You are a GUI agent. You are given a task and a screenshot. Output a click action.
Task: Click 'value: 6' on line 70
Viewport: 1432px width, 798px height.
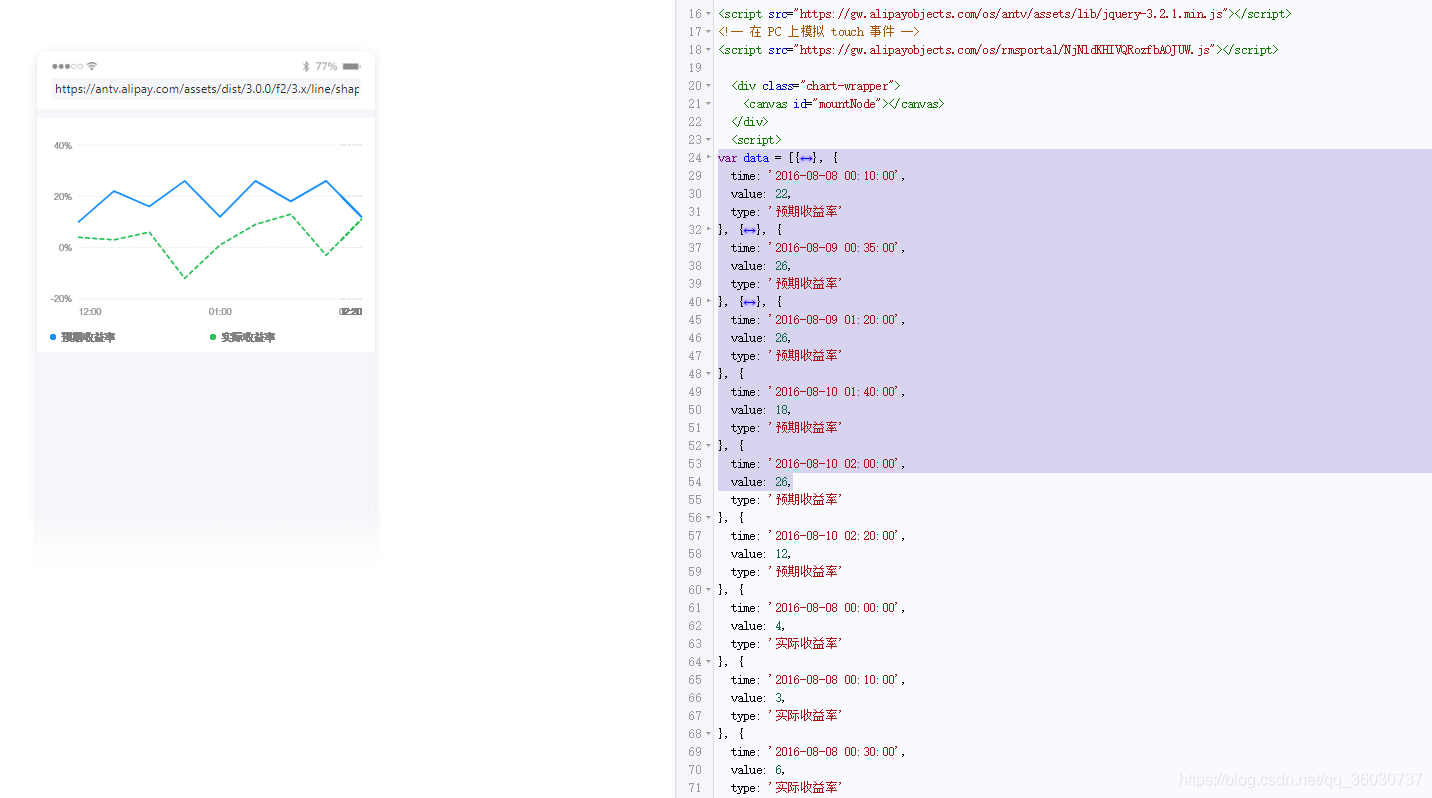[x=758, y=770]
